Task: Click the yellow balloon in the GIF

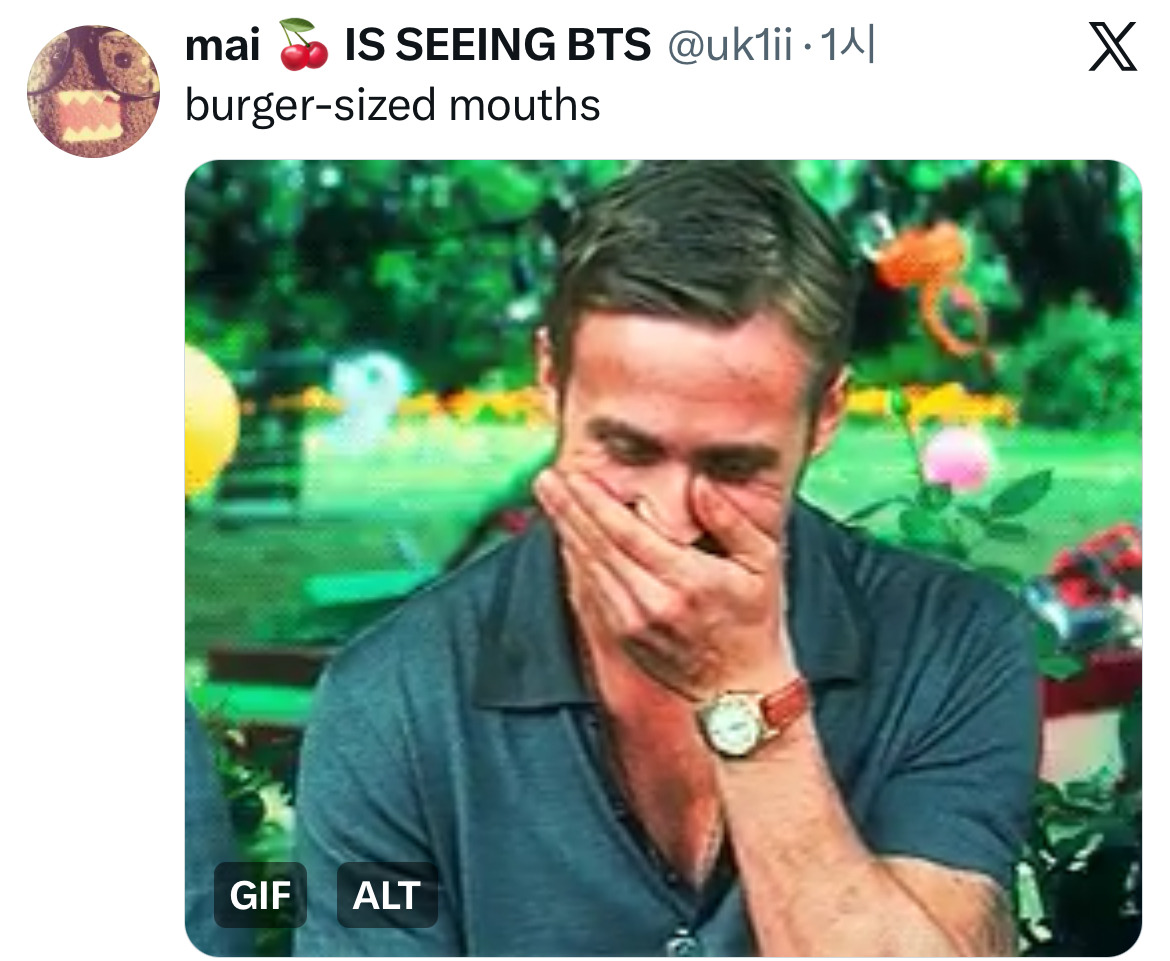Action: (209, 420)
